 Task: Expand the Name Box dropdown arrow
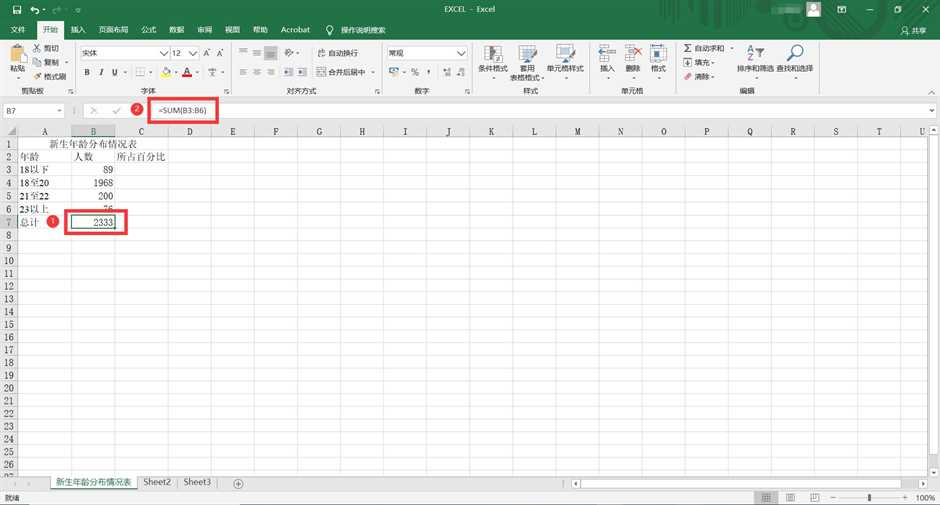(x=60, y=110)
